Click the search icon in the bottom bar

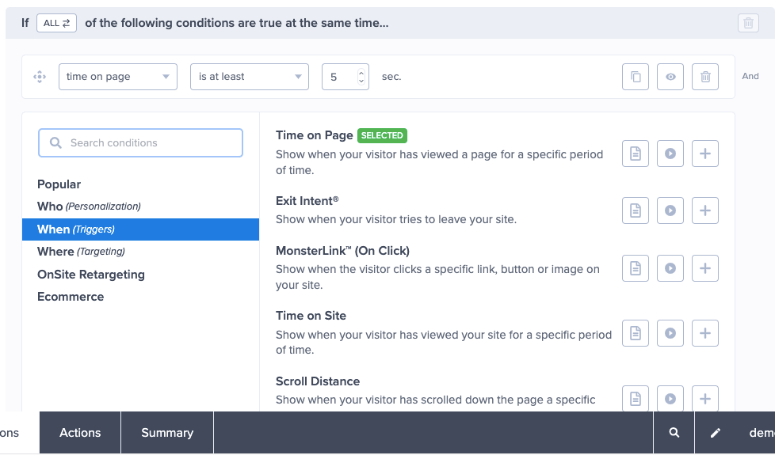pyautogui.click(x=675, y=433)
